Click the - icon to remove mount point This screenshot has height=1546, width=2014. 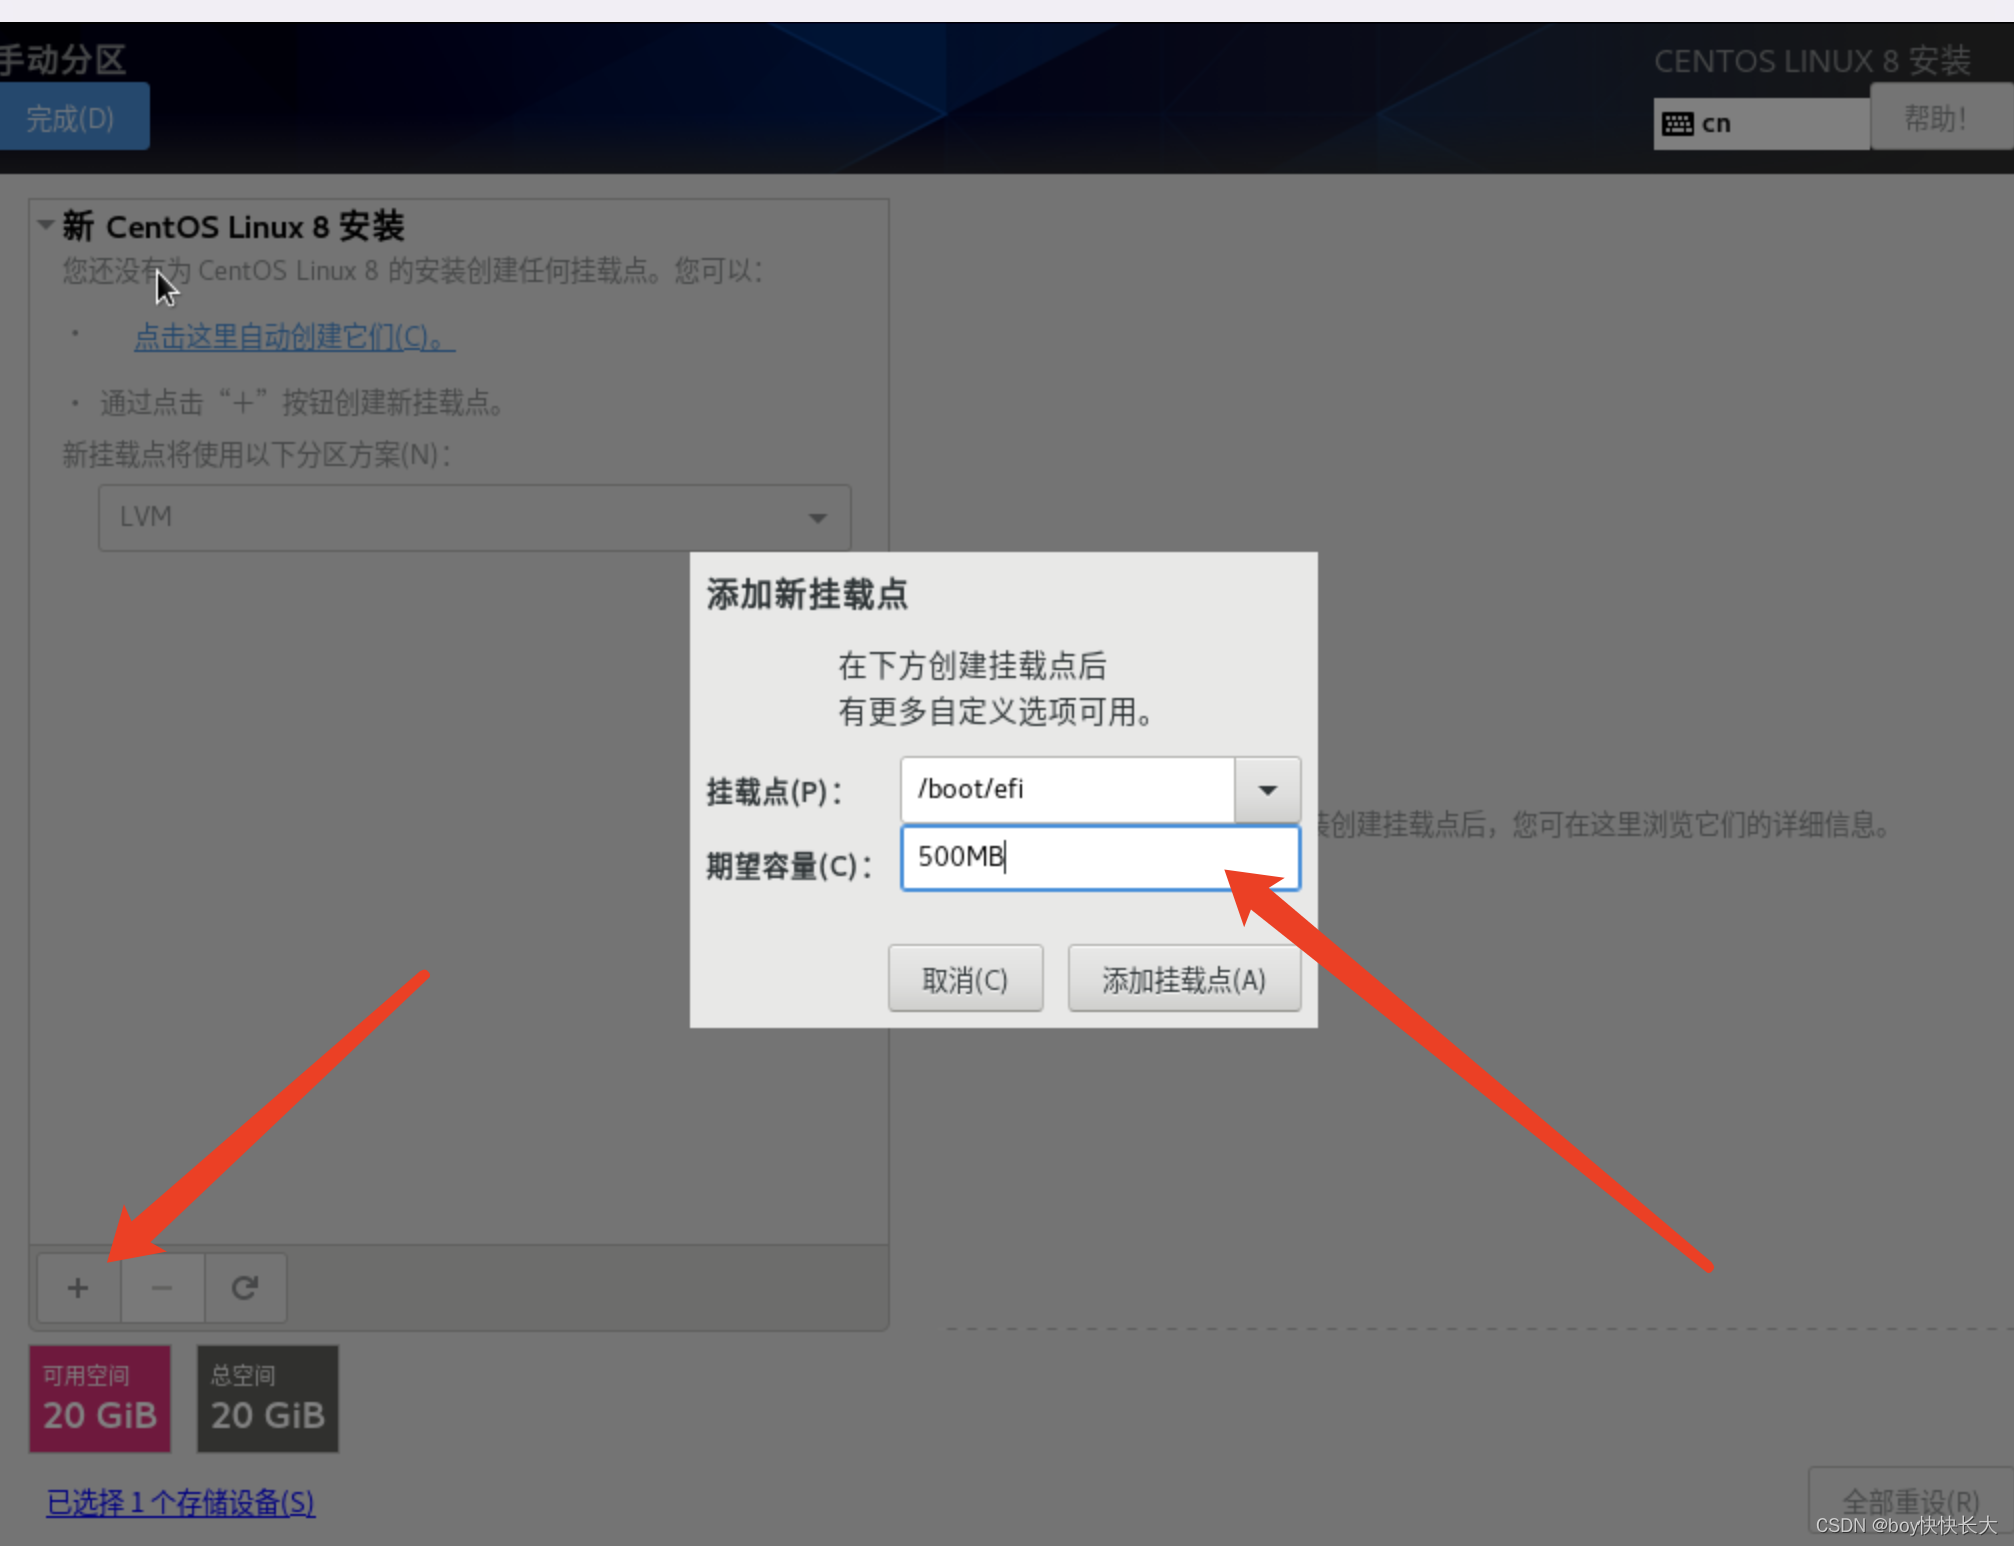click(158, 1288)
